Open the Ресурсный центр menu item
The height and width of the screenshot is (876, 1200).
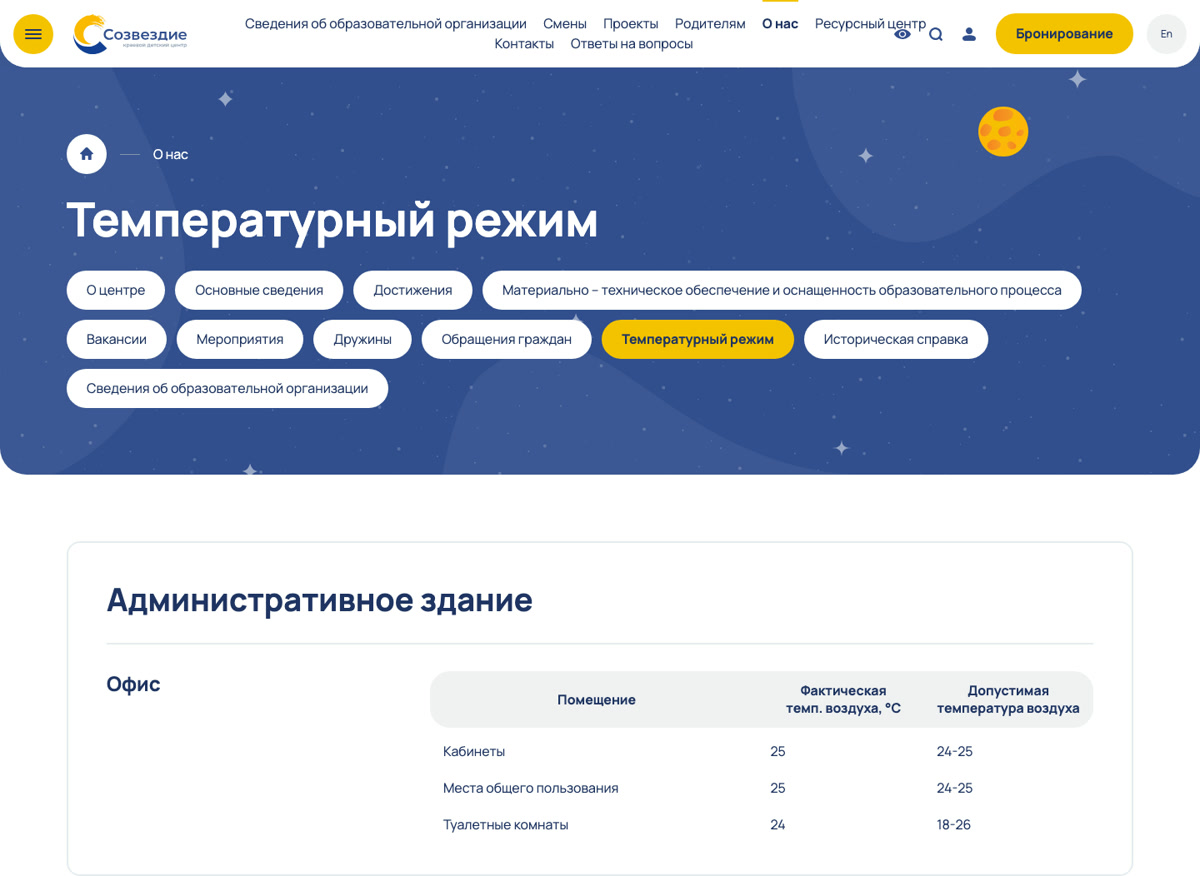click(x=870, y=24)
